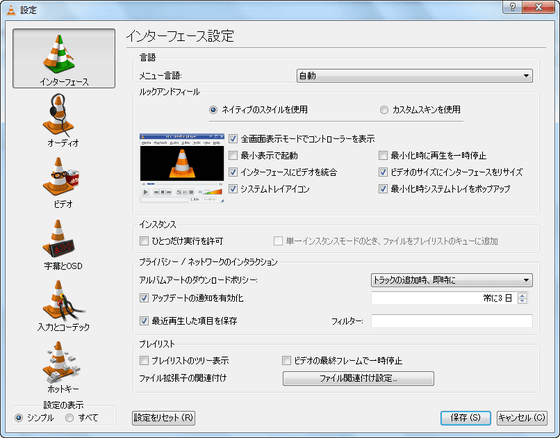Increase the update notification days stepper

click(522, 295)
